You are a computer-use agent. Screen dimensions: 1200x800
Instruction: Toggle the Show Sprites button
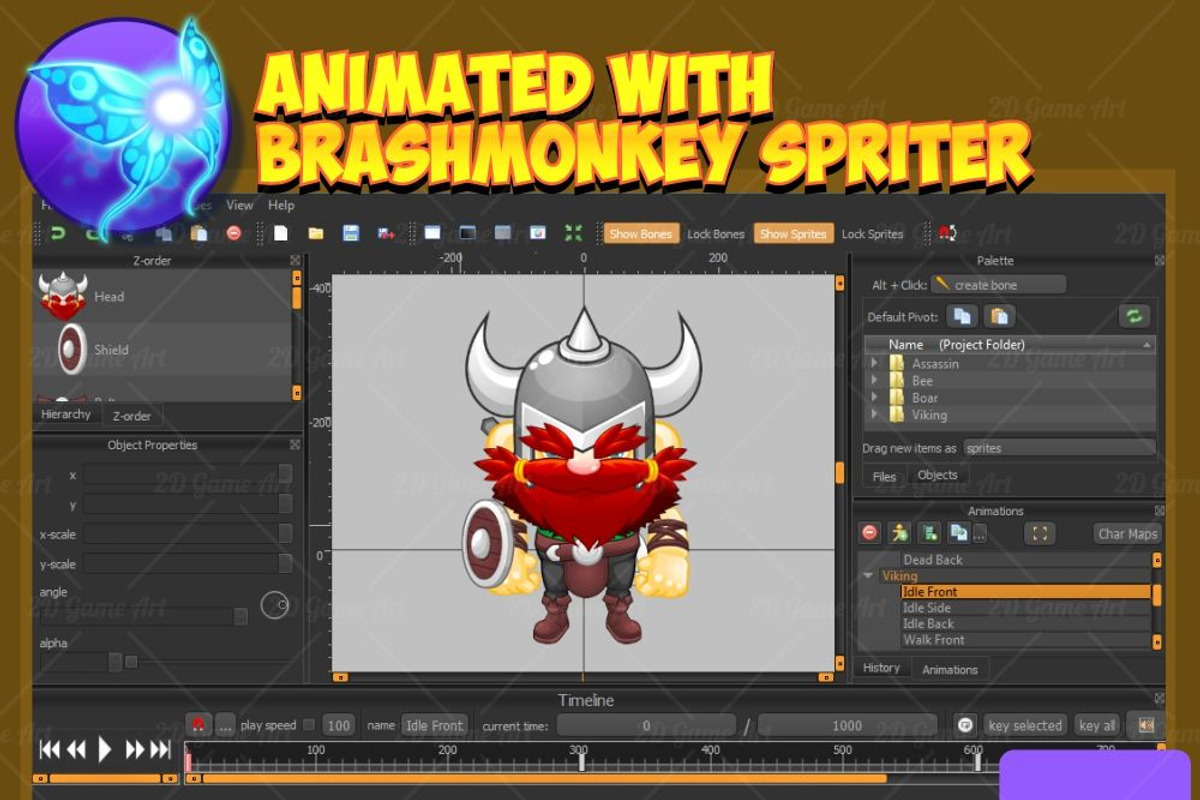coord(793,234)
